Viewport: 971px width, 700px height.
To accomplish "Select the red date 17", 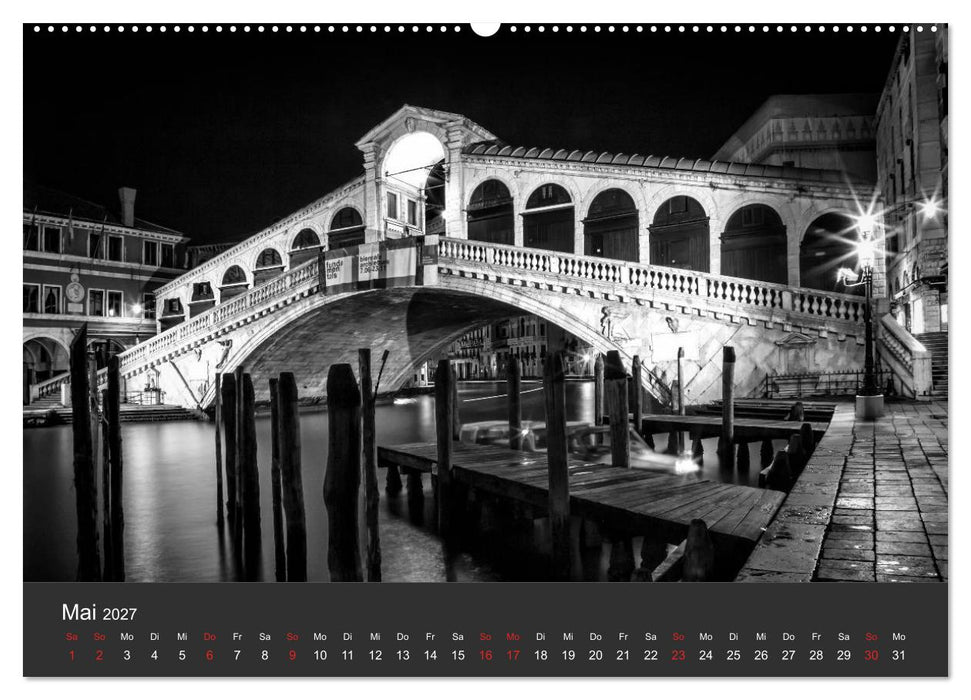I will 513,655.
